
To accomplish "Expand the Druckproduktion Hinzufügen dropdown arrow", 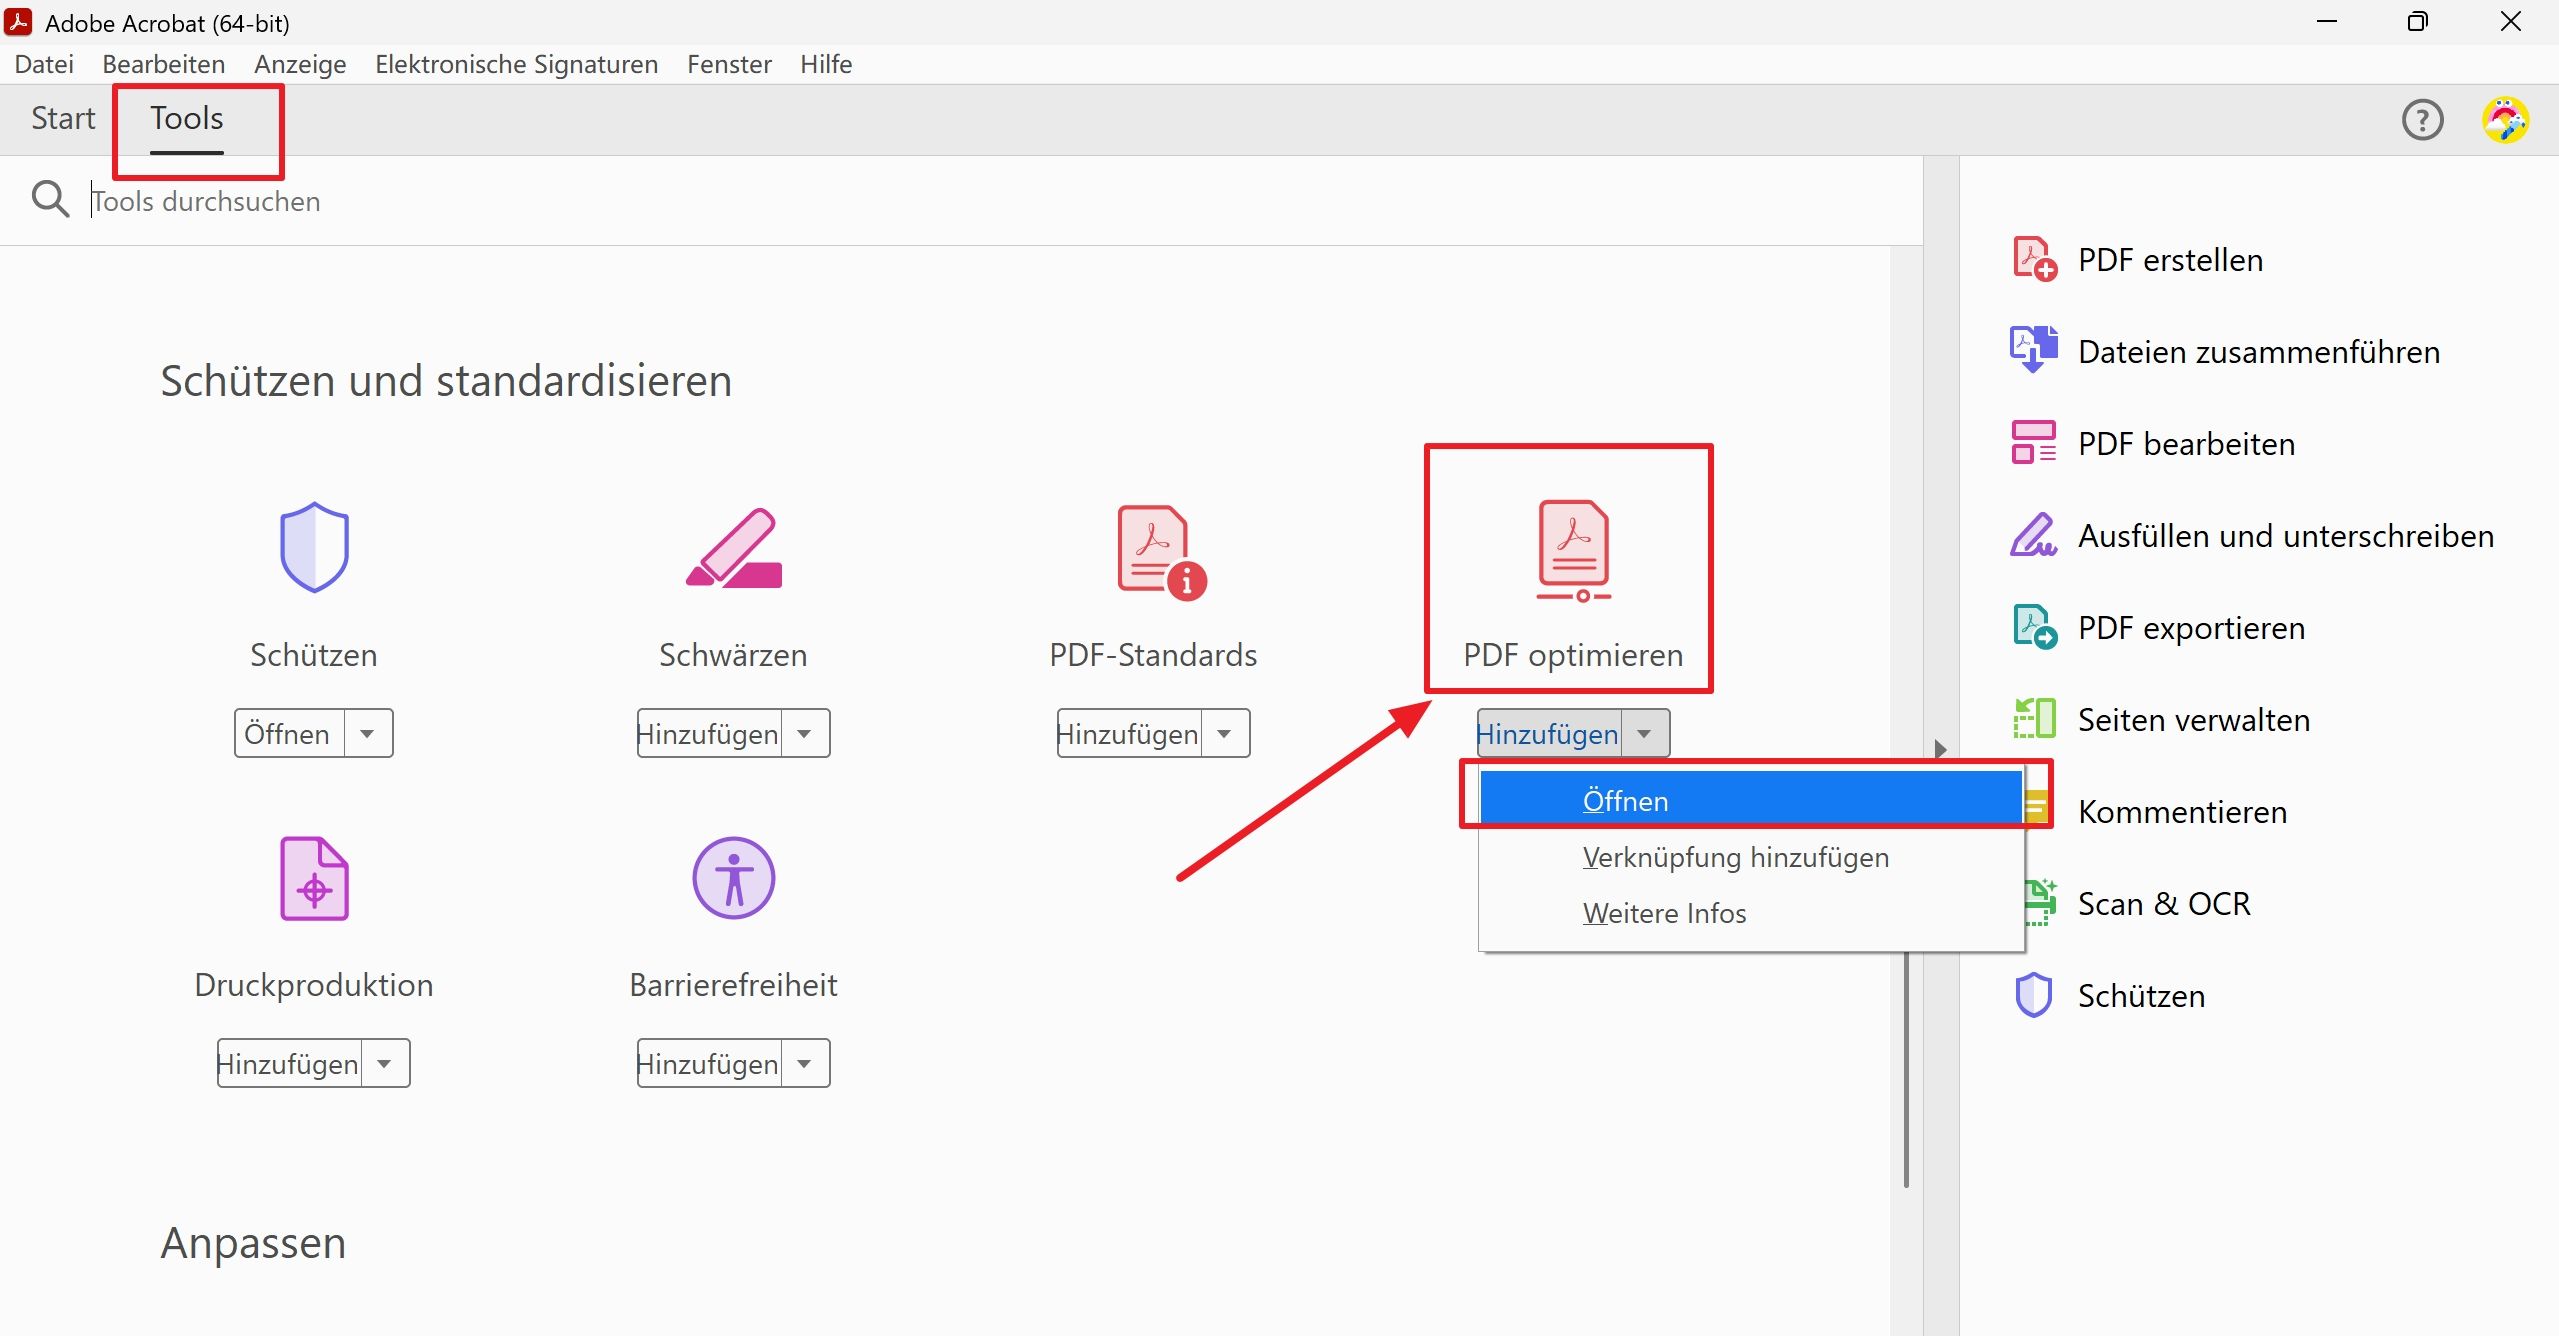I will coord(385,1063).
